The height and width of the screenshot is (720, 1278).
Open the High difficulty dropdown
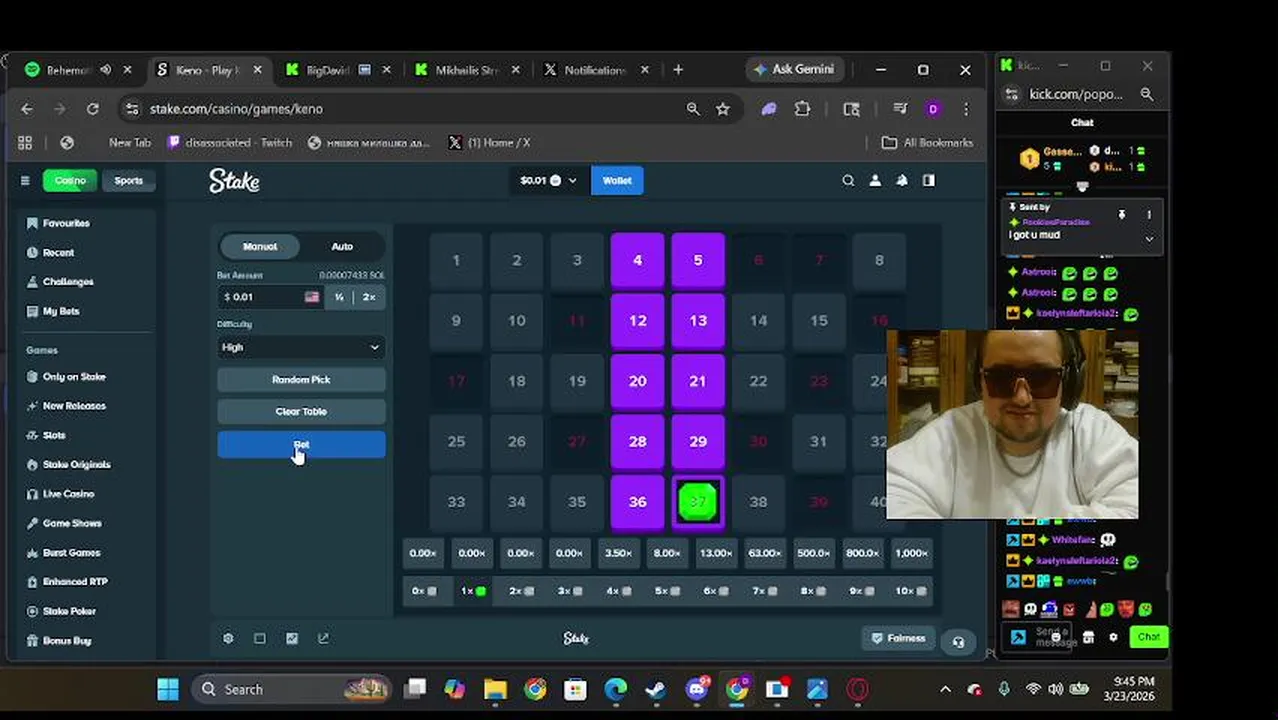tap(301, 347)
